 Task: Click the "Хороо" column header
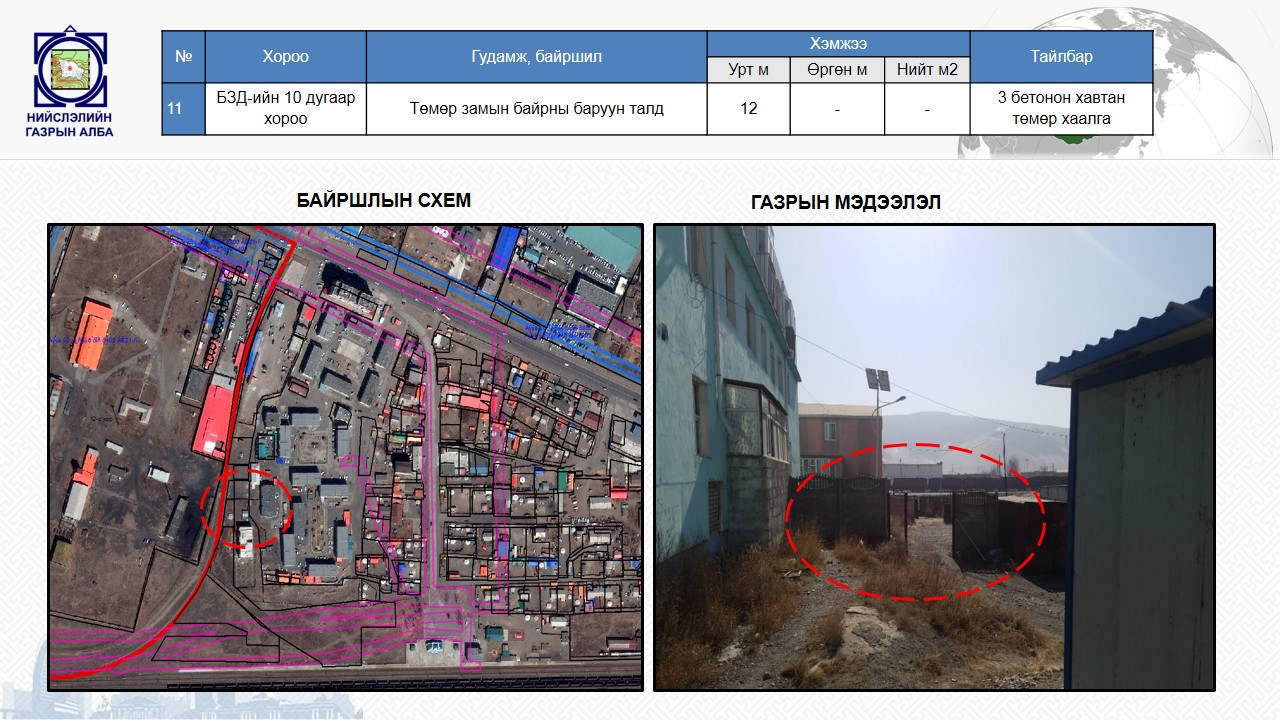285,57
